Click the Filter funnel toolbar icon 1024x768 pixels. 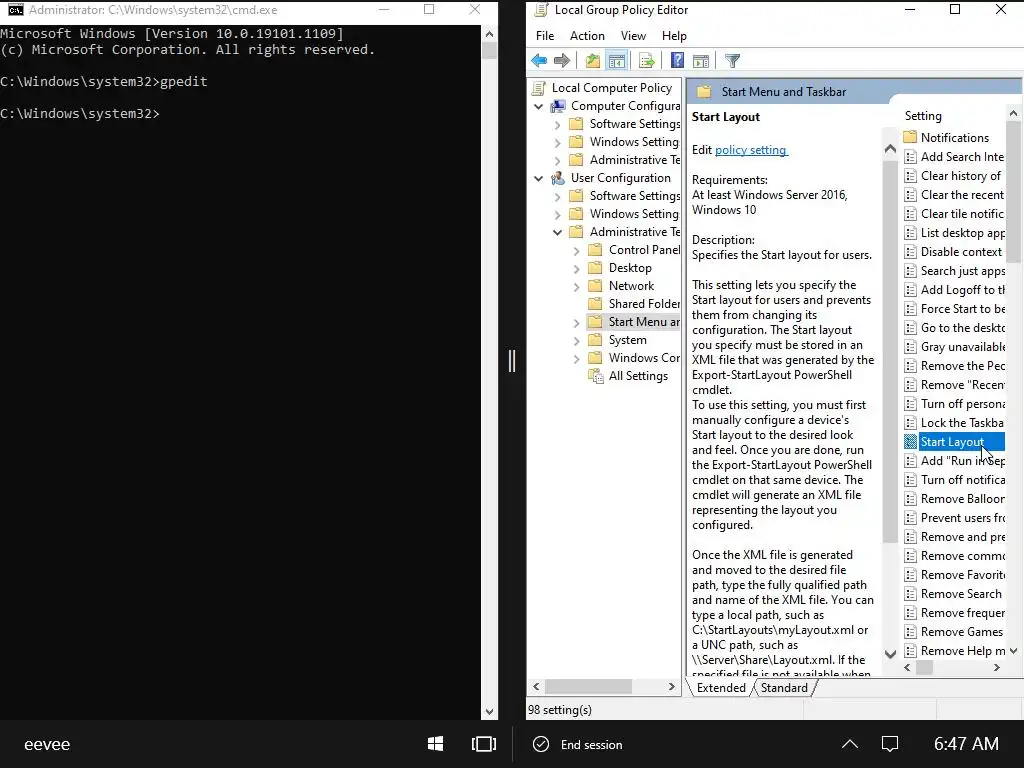click(x=732, y=61)
